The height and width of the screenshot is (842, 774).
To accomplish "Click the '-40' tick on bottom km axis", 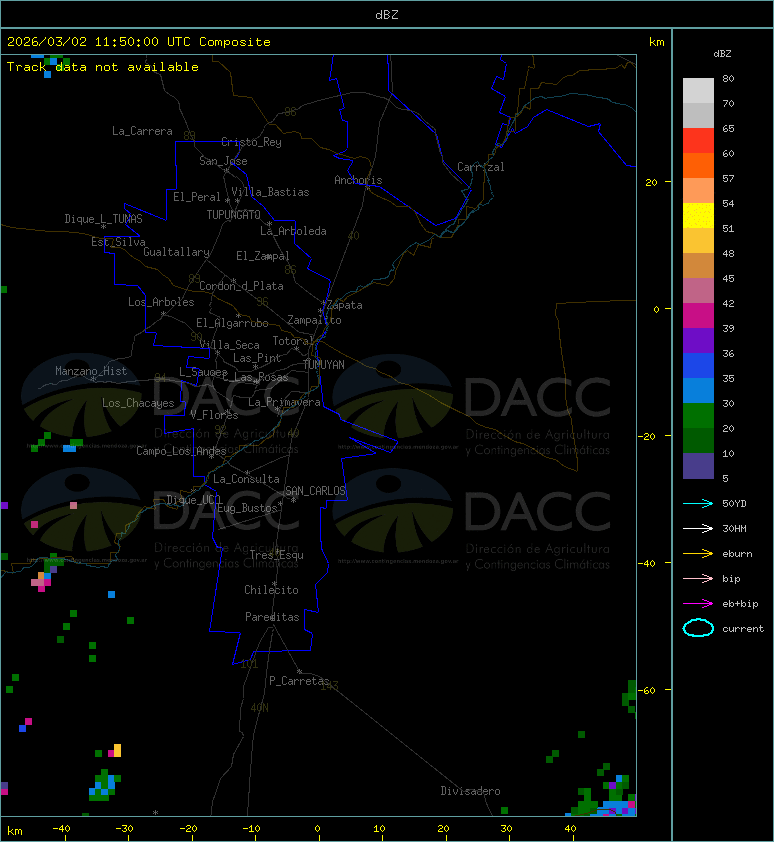I will [61, 829].
